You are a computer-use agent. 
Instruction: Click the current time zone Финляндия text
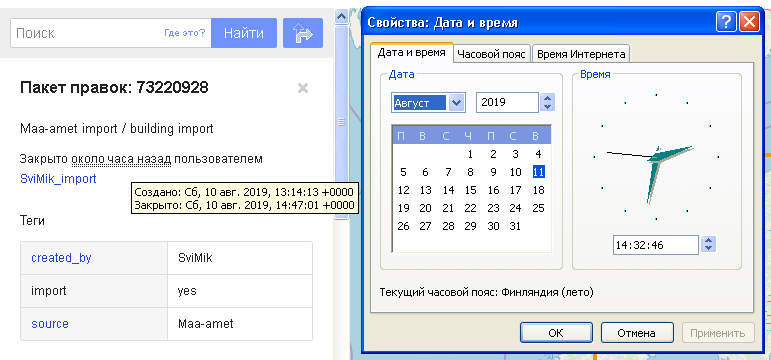pyautogui.click(x=487, y=292)
